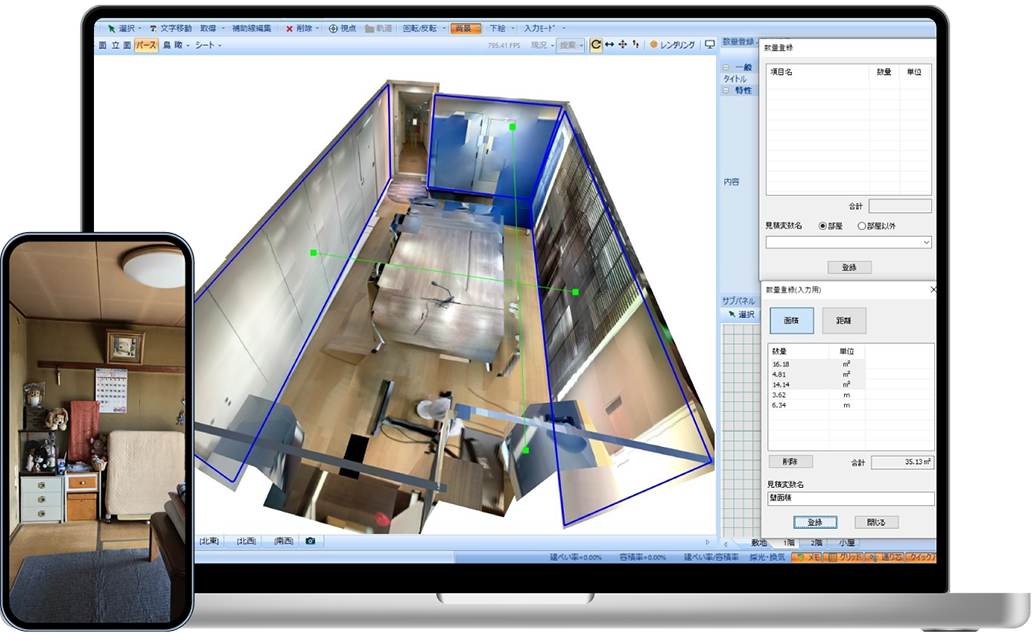1032x644 pixels.
Task: Click the red X 削除 delete tool
Action: (289, 29)
